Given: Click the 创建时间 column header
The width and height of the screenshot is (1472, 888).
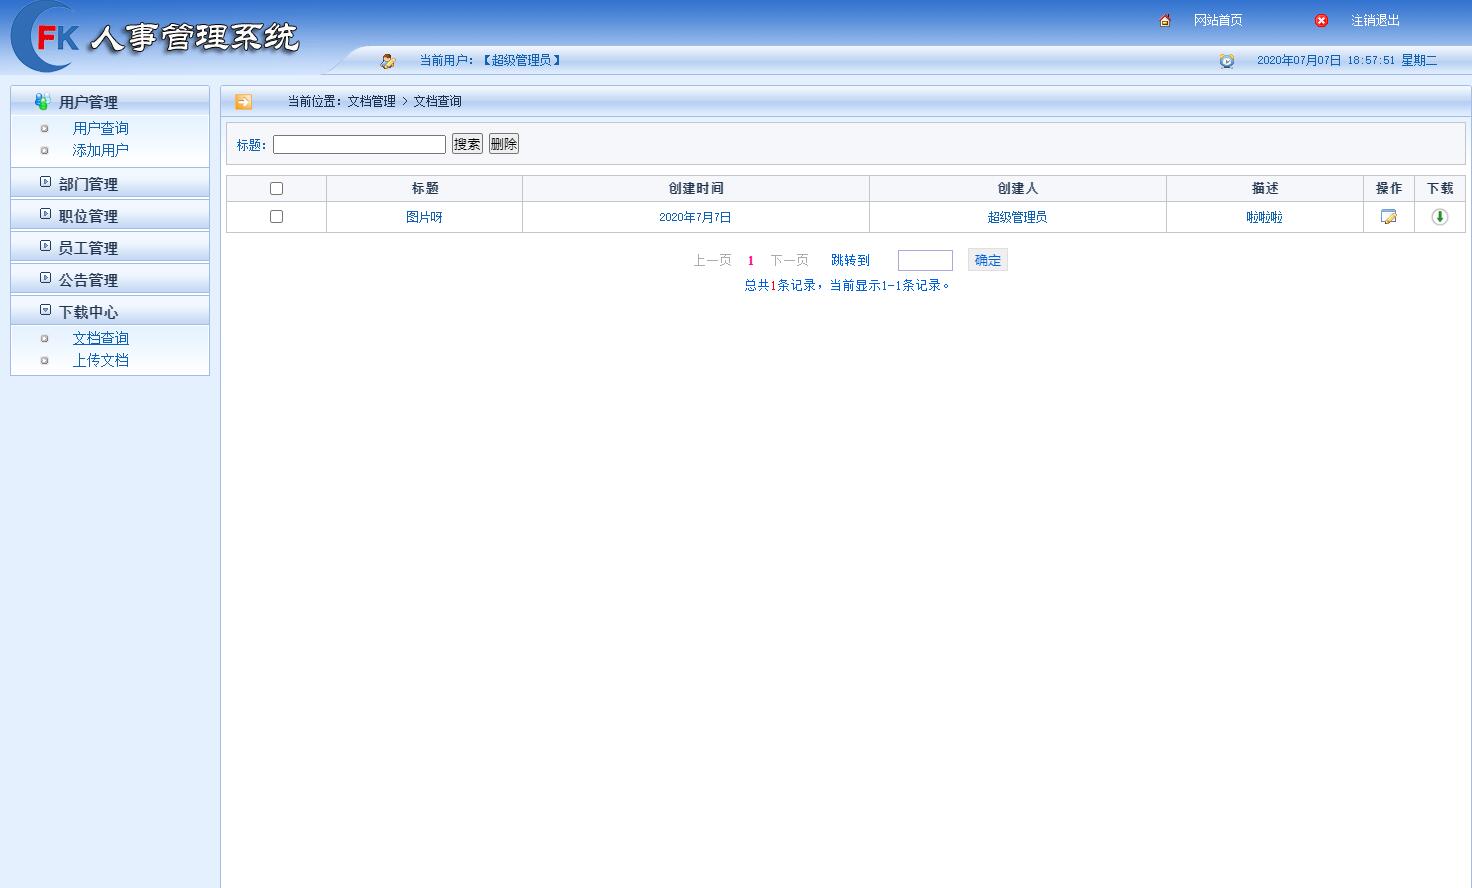Looking at the screenshot, I should pyautogui.click(x=696, y=189).
